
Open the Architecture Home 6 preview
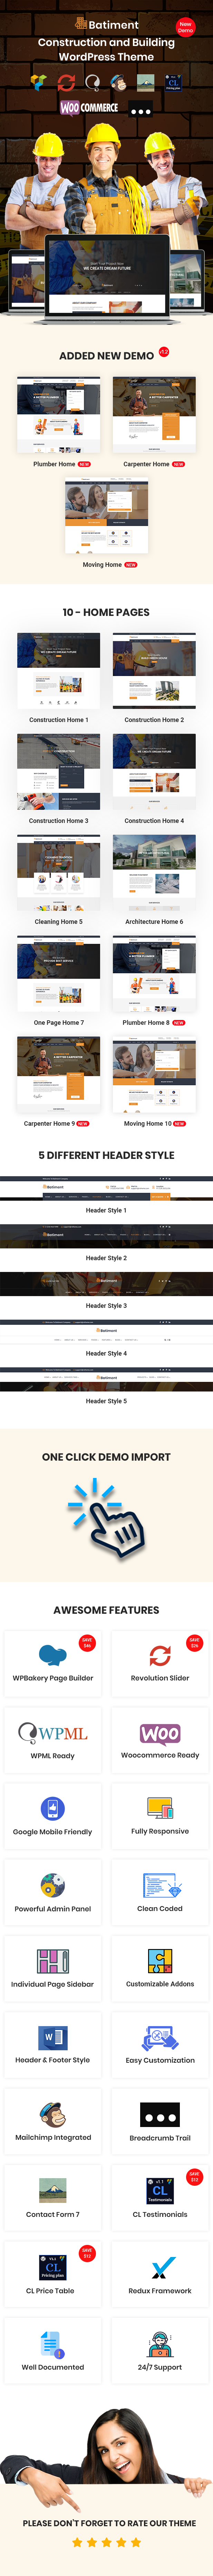click(154, 873)
